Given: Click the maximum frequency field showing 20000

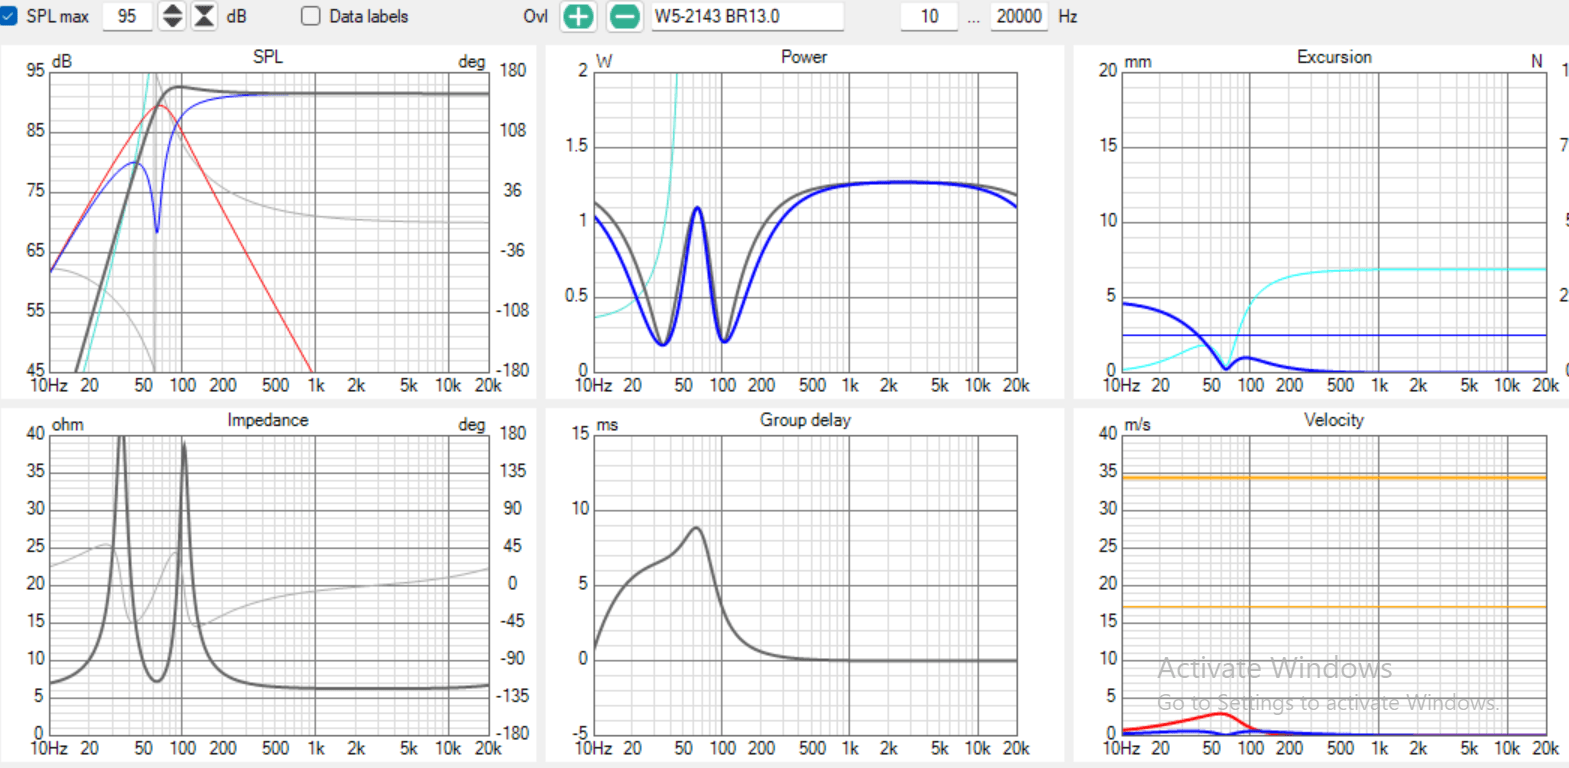Looking at the screenshot, I should pyautogui.click(x=1019, y=16).
